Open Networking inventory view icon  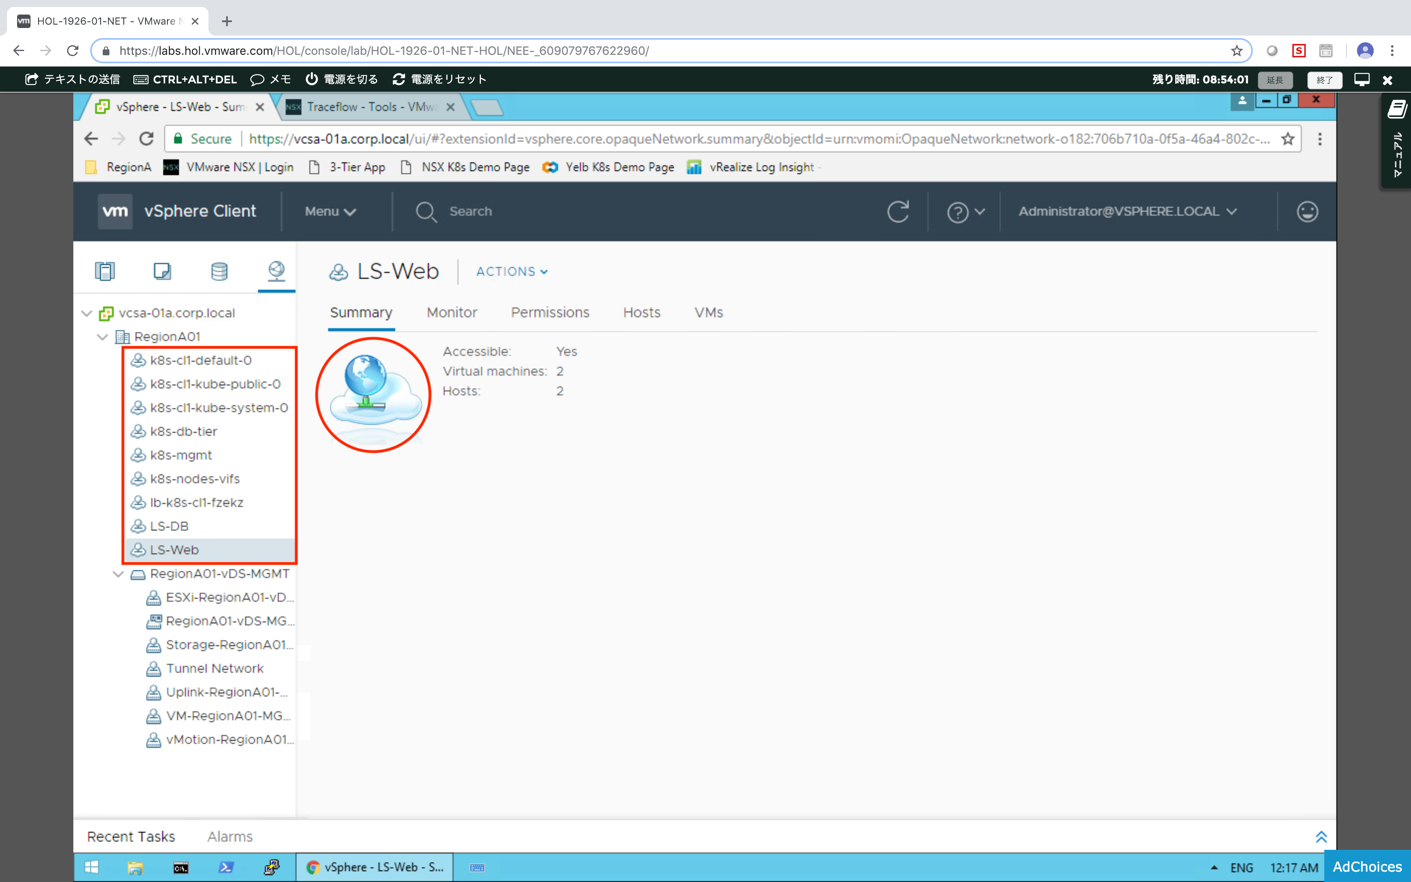point(276,271)
